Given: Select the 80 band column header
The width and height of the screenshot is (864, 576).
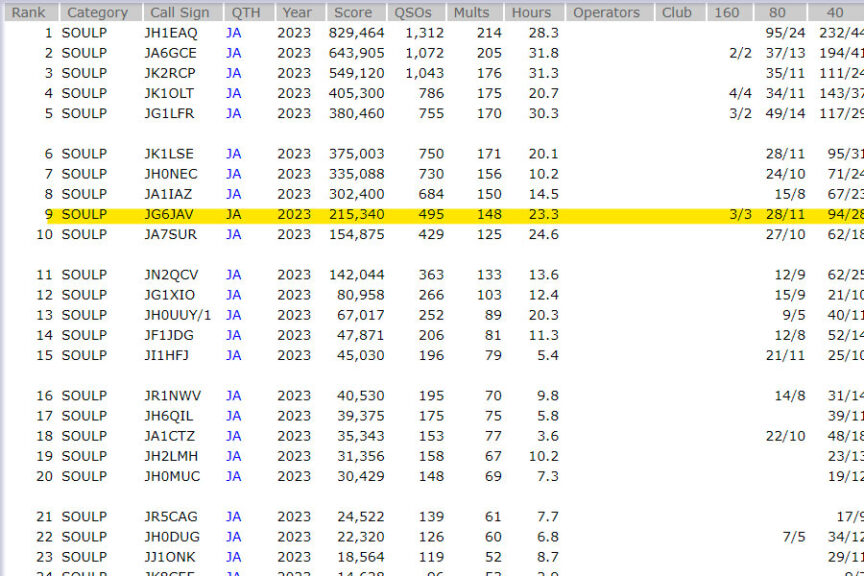Looking at the screenshot, I should coord(777,13).
